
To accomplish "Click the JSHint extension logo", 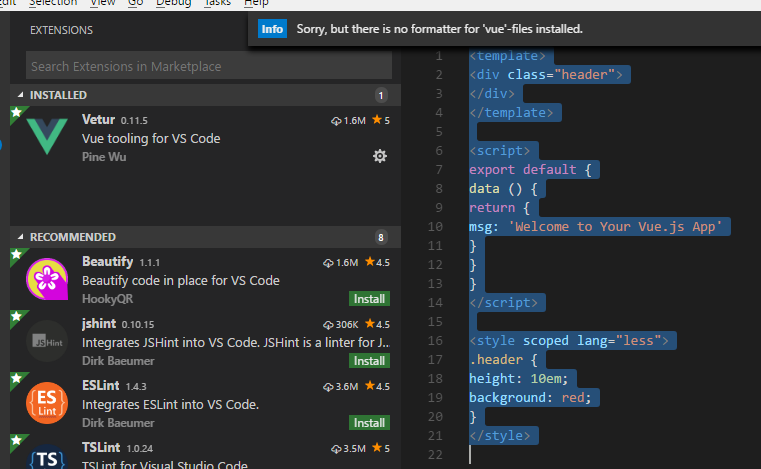I will click(47, 341).
